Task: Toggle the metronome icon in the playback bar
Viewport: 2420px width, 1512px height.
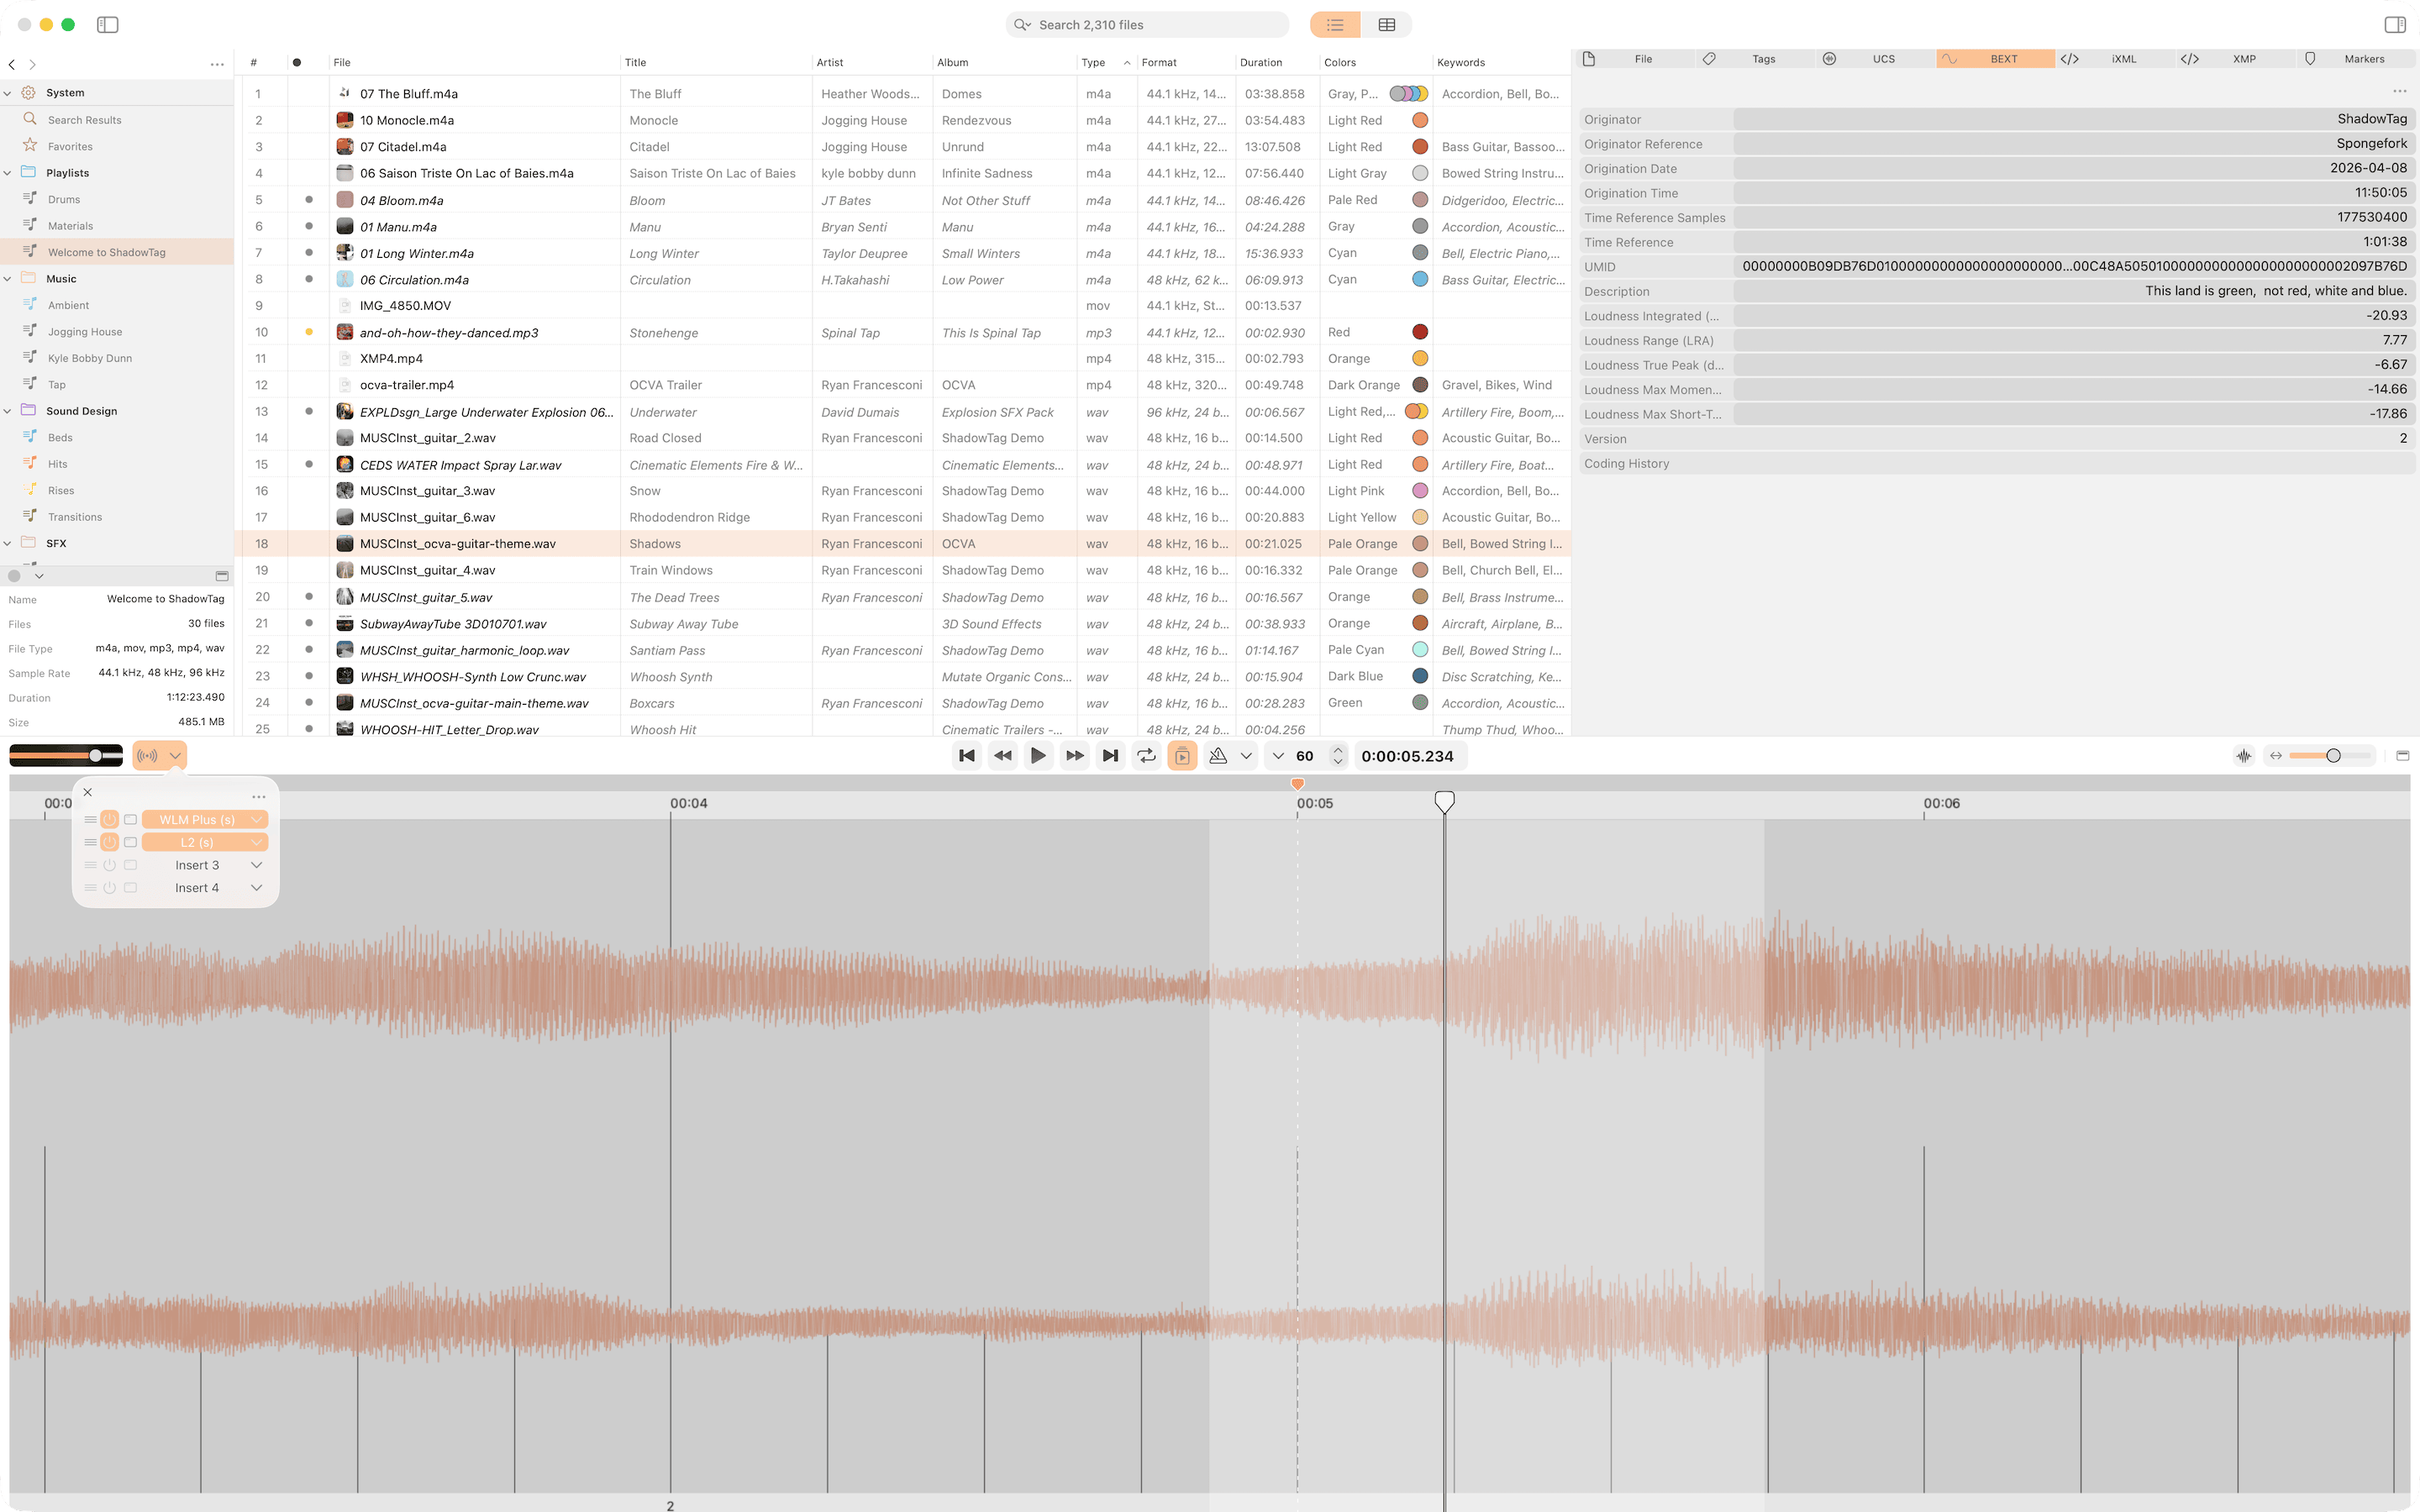Action: [x=1219, y=756]
